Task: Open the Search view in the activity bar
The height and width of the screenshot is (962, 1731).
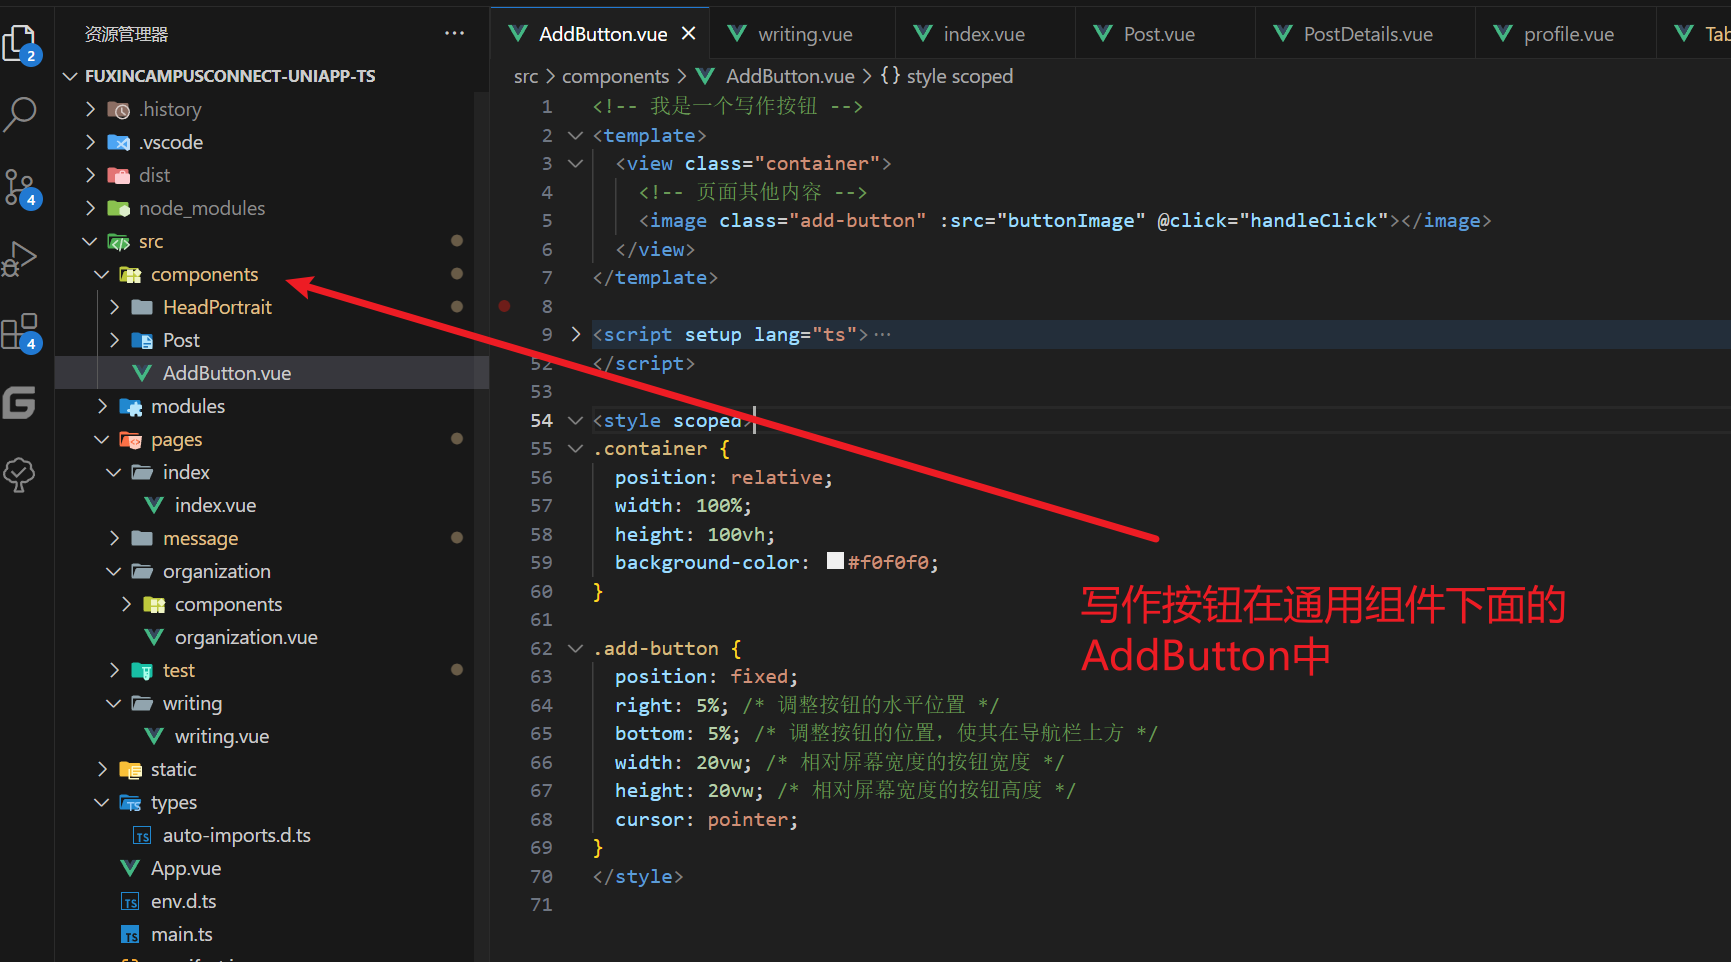Action: (20, 114)
